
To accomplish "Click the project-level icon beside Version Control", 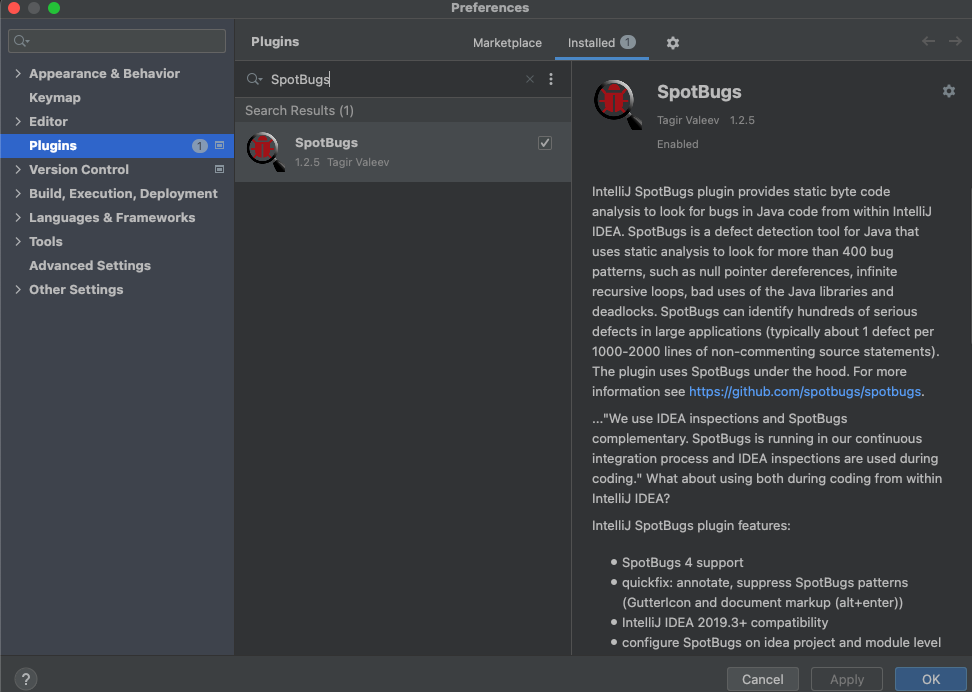I will [x=219, y=169].
